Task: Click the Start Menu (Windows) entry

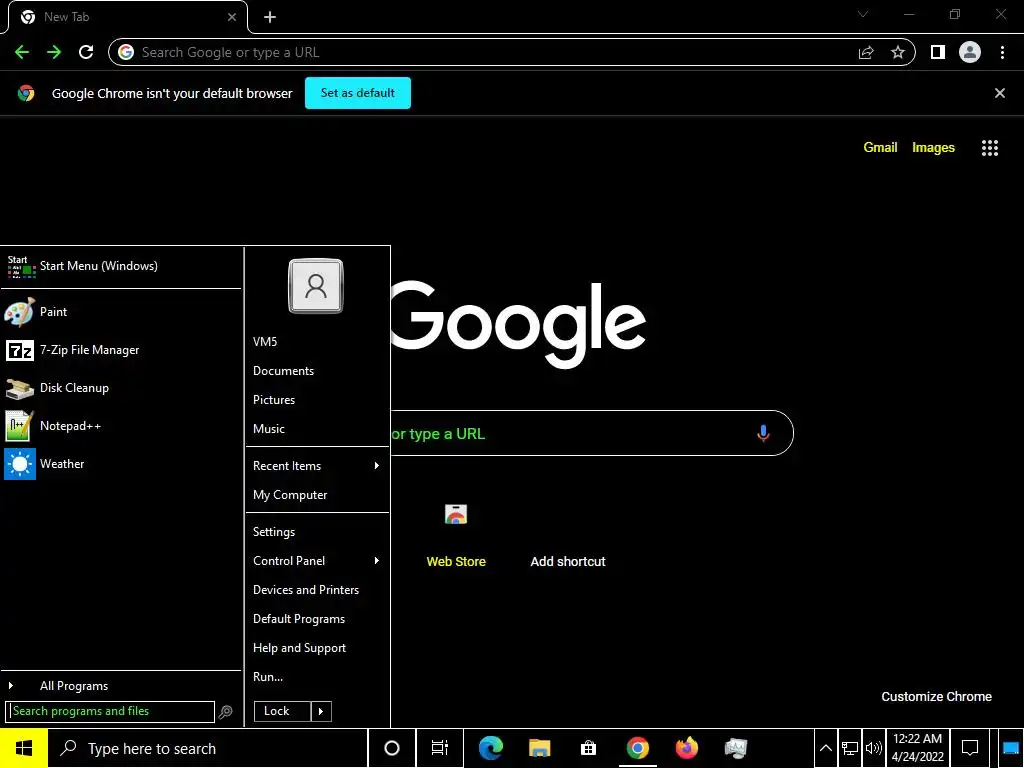Action: (121, 266)
